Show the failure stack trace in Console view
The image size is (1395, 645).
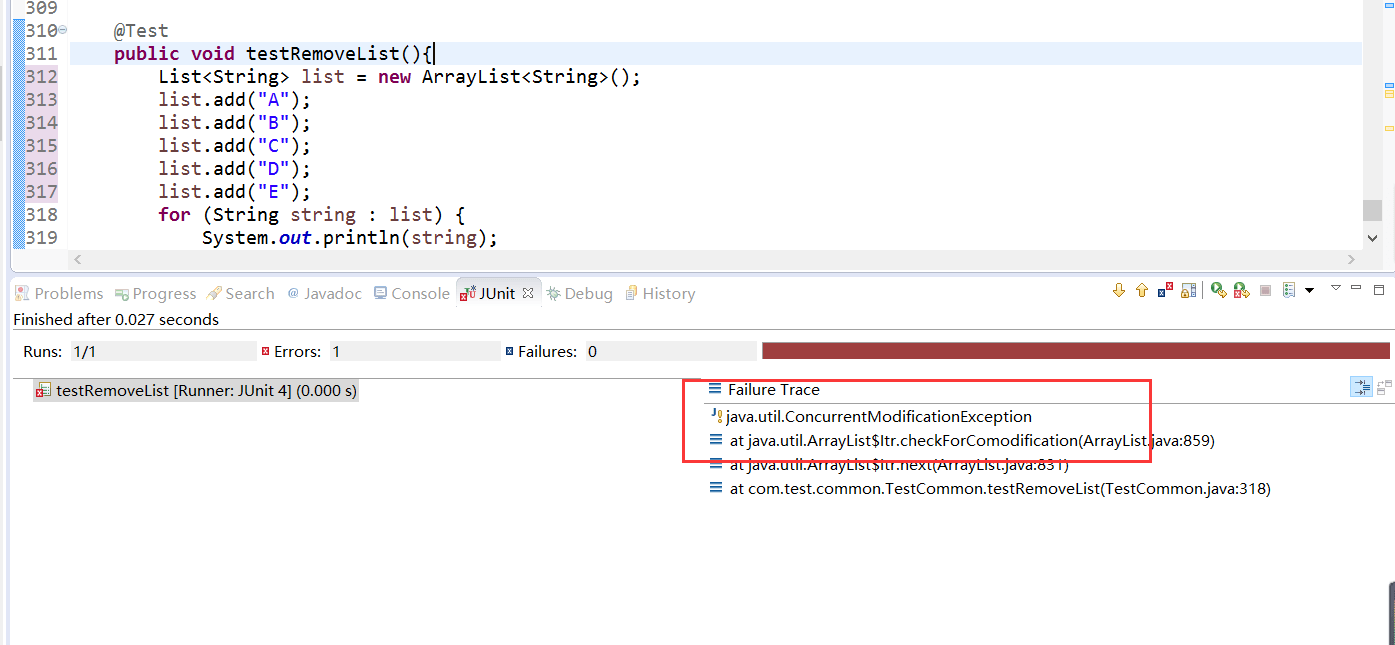(x=1385, y=388)
